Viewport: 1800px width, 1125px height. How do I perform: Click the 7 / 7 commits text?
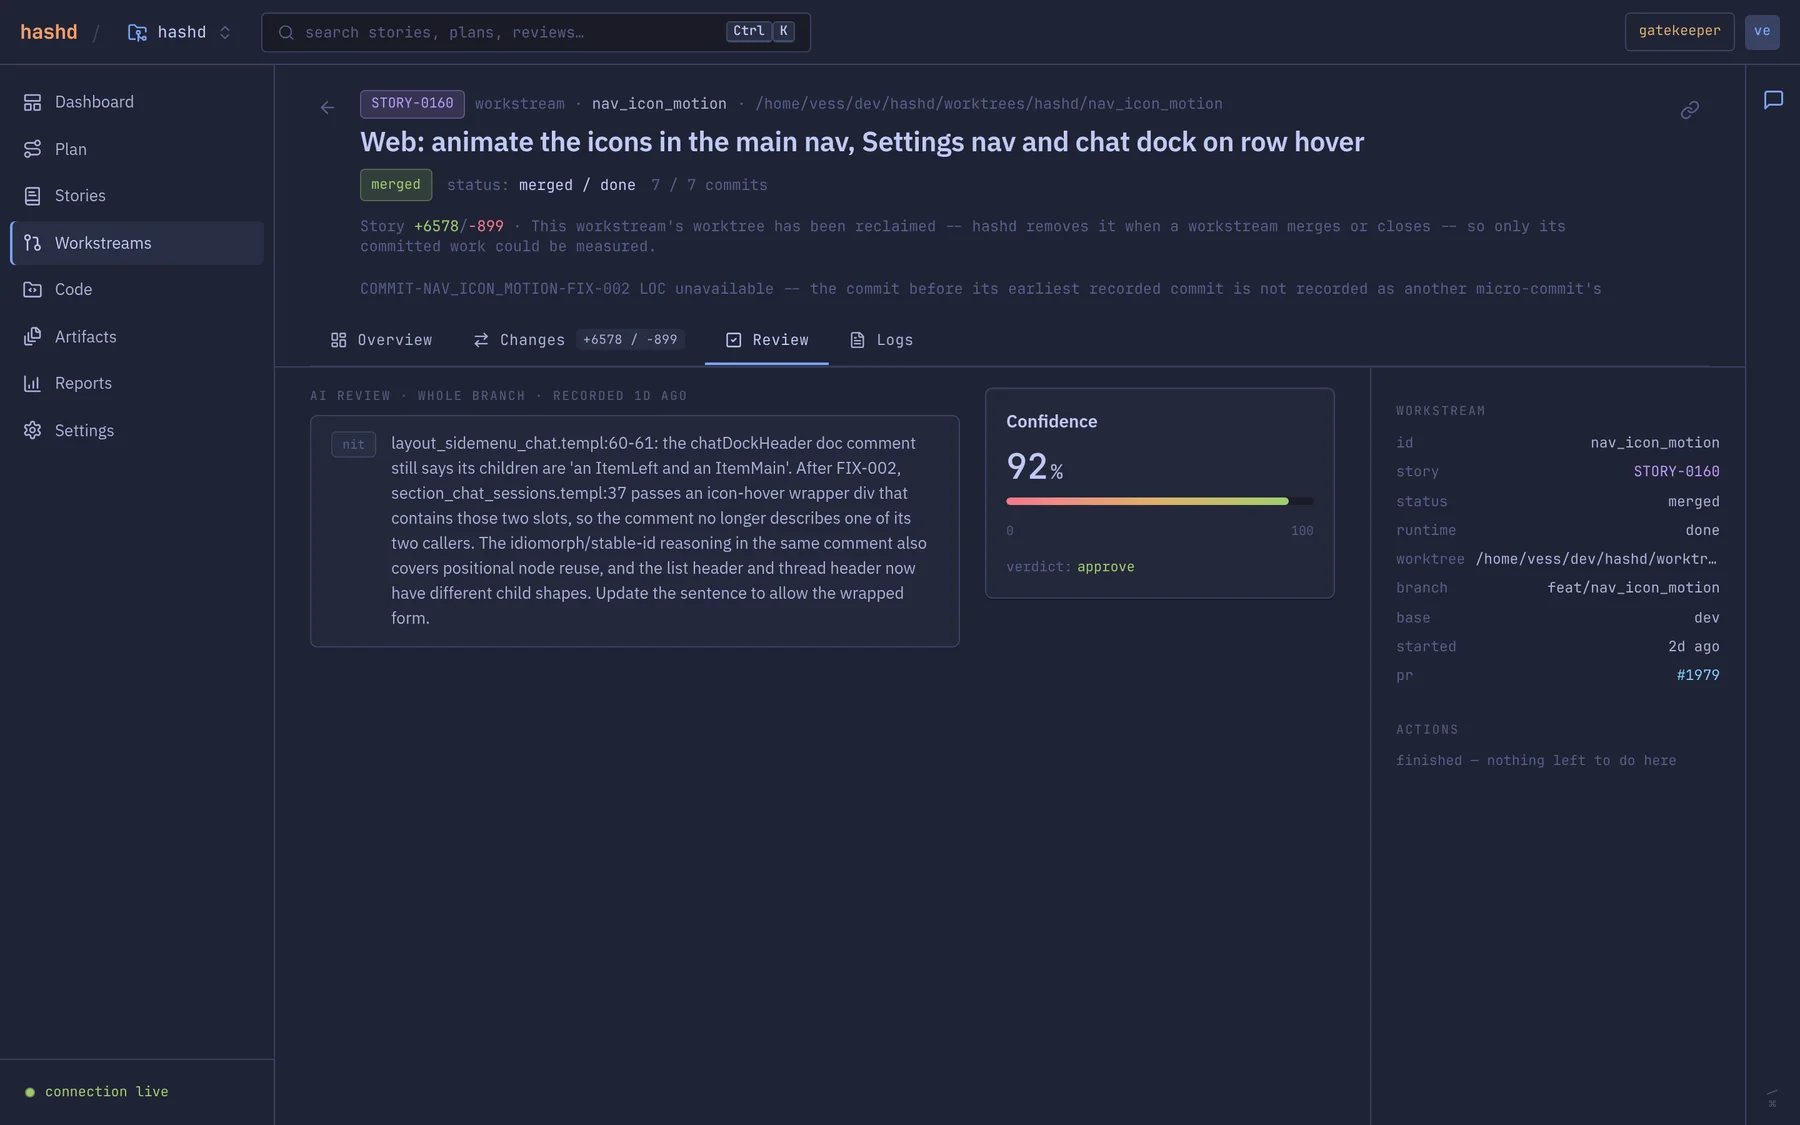(709, 185)
